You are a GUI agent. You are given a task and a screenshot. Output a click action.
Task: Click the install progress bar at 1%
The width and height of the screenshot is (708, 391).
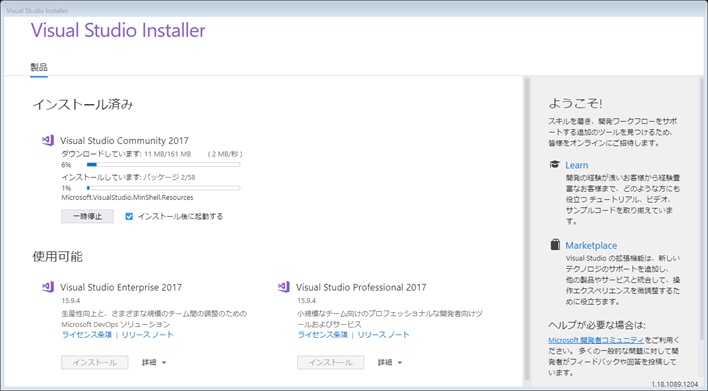pyautogui.click(x=163, y=188)
